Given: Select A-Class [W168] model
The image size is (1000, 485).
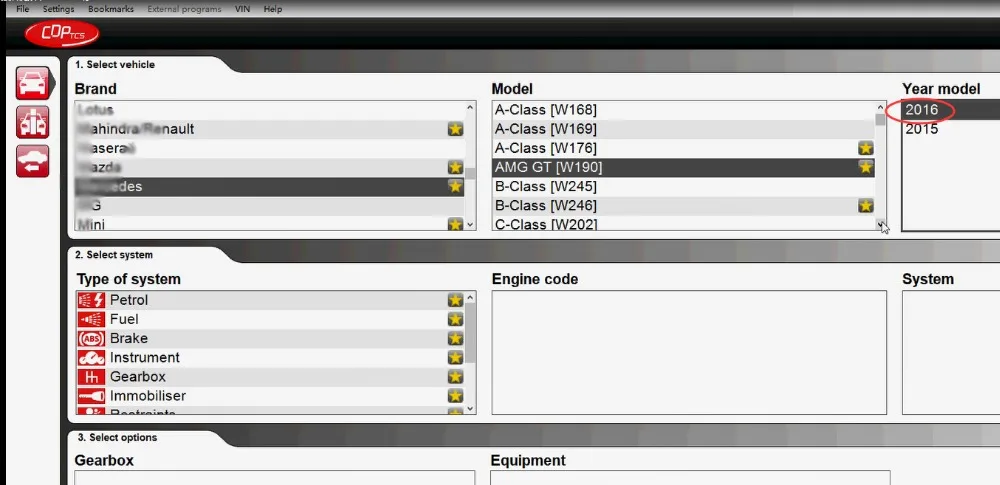Looking at the screenshot, I should (x=684, y=110).
